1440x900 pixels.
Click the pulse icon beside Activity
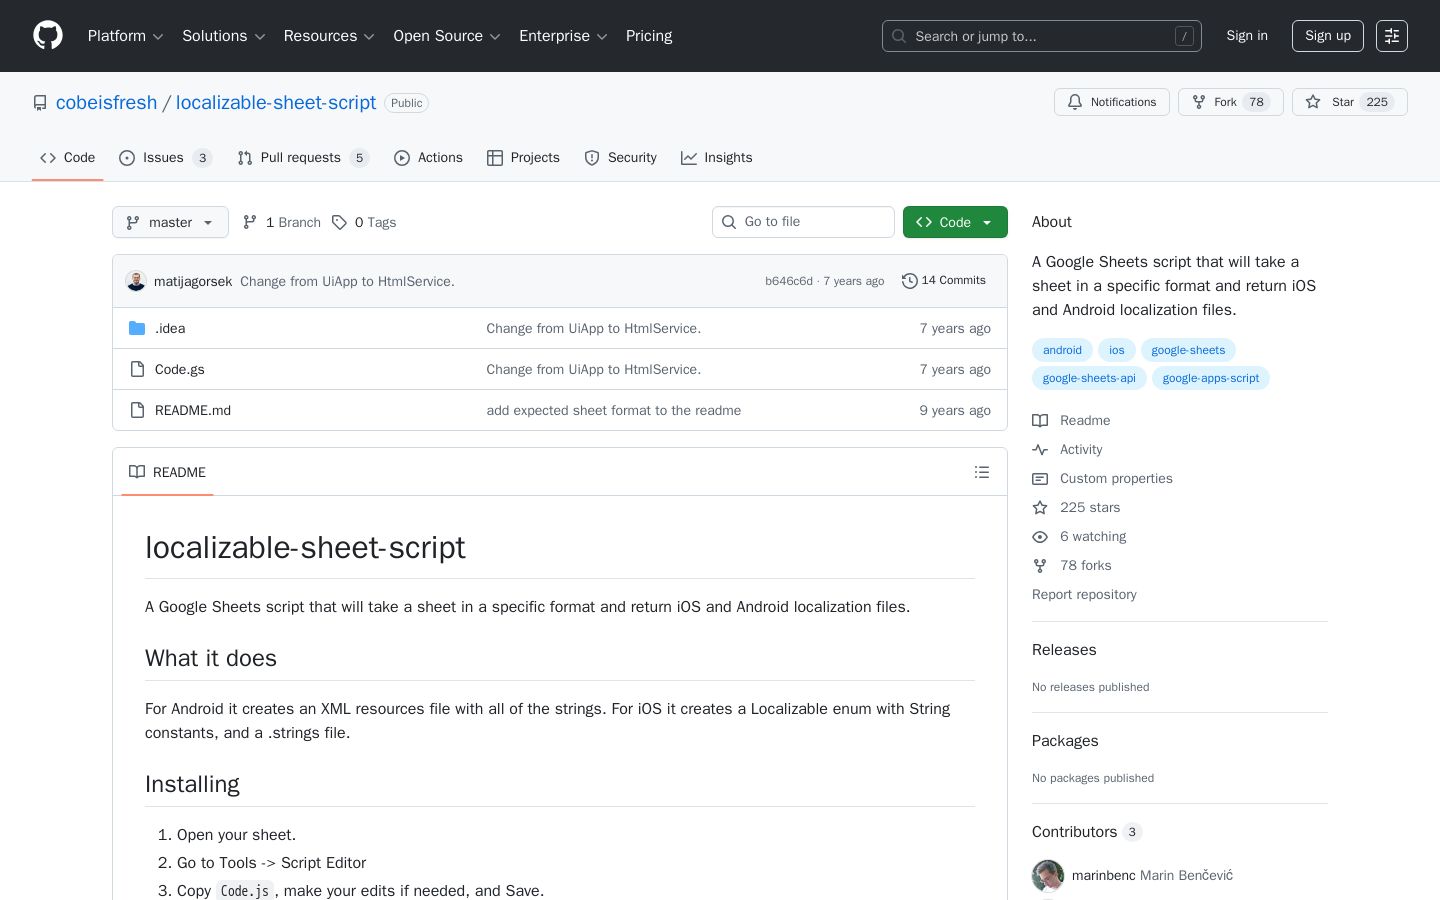[1040, 450]
